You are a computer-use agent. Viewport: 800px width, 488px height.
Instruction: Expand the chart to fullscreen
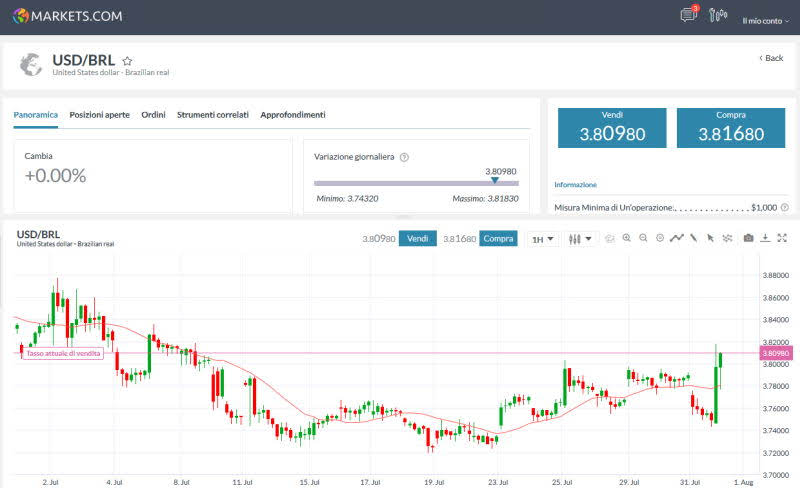click(x=782, y=238)
